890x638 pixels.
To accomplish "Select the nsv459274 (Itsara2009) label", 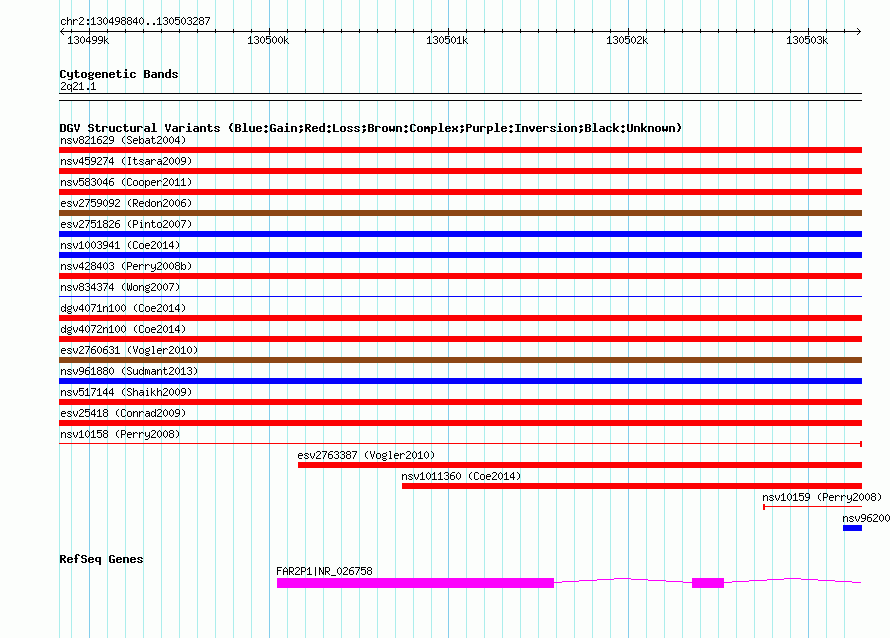I will 126,161.
